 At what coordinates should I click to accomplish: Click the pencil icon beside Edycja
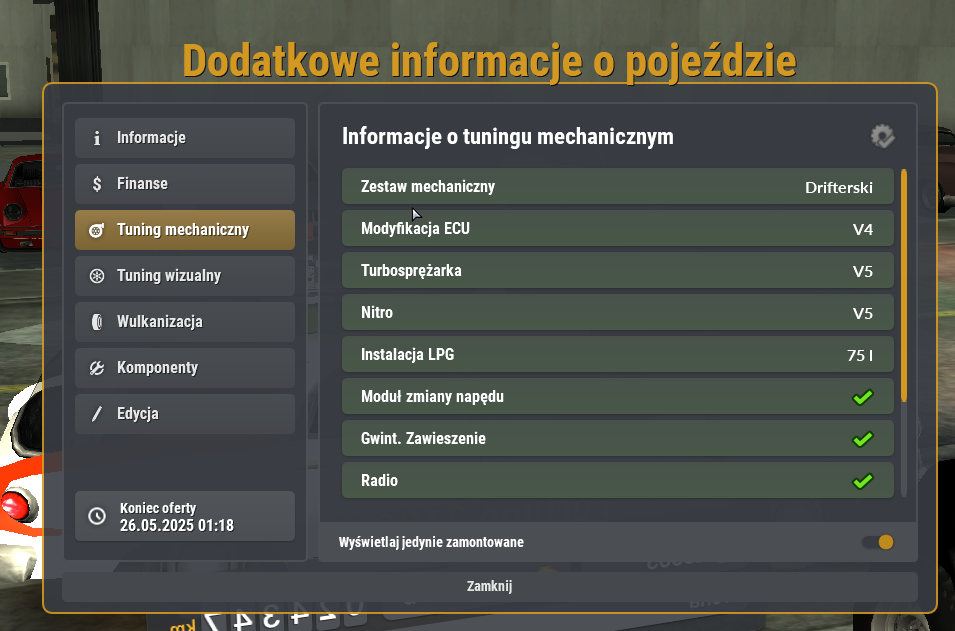coord(97,414)
